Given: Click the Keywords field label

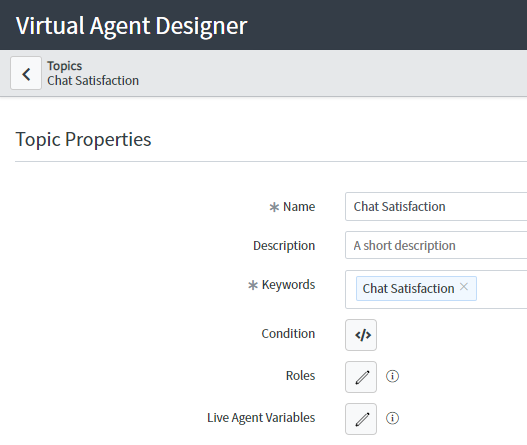Looking at the screenshot, I should 288,285.
